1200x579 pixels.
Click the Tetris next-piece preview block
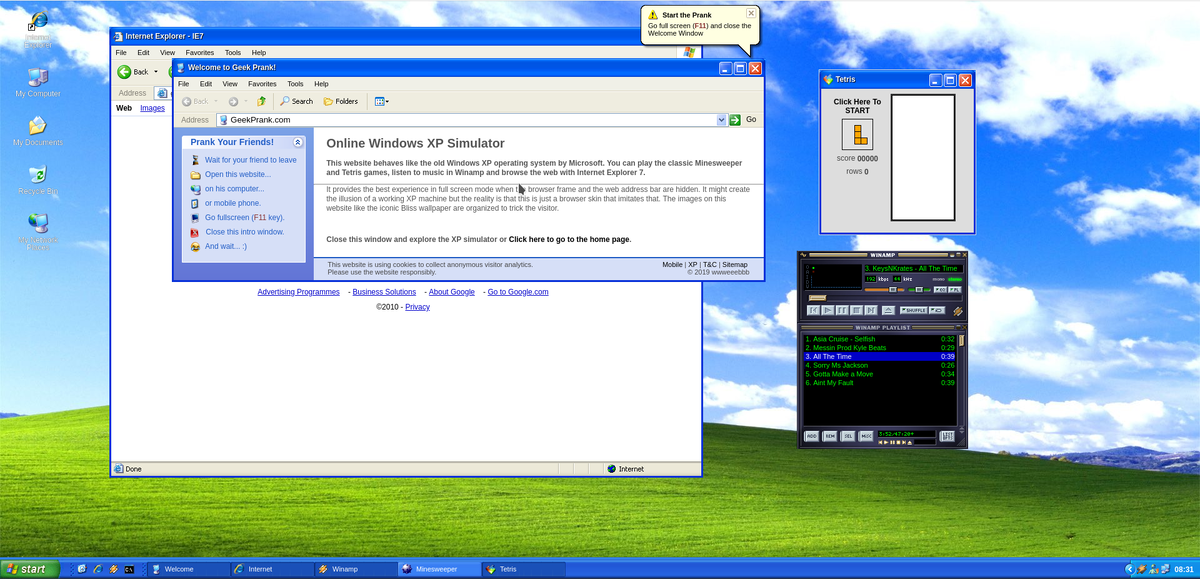(x=857, y=134)
